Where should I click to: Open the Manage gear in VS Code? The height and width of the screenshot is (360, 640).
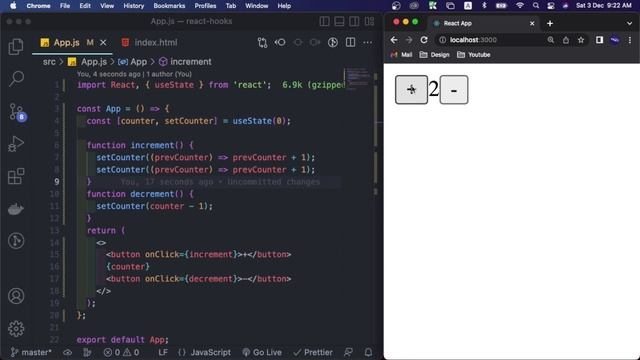tap(16, 329)
